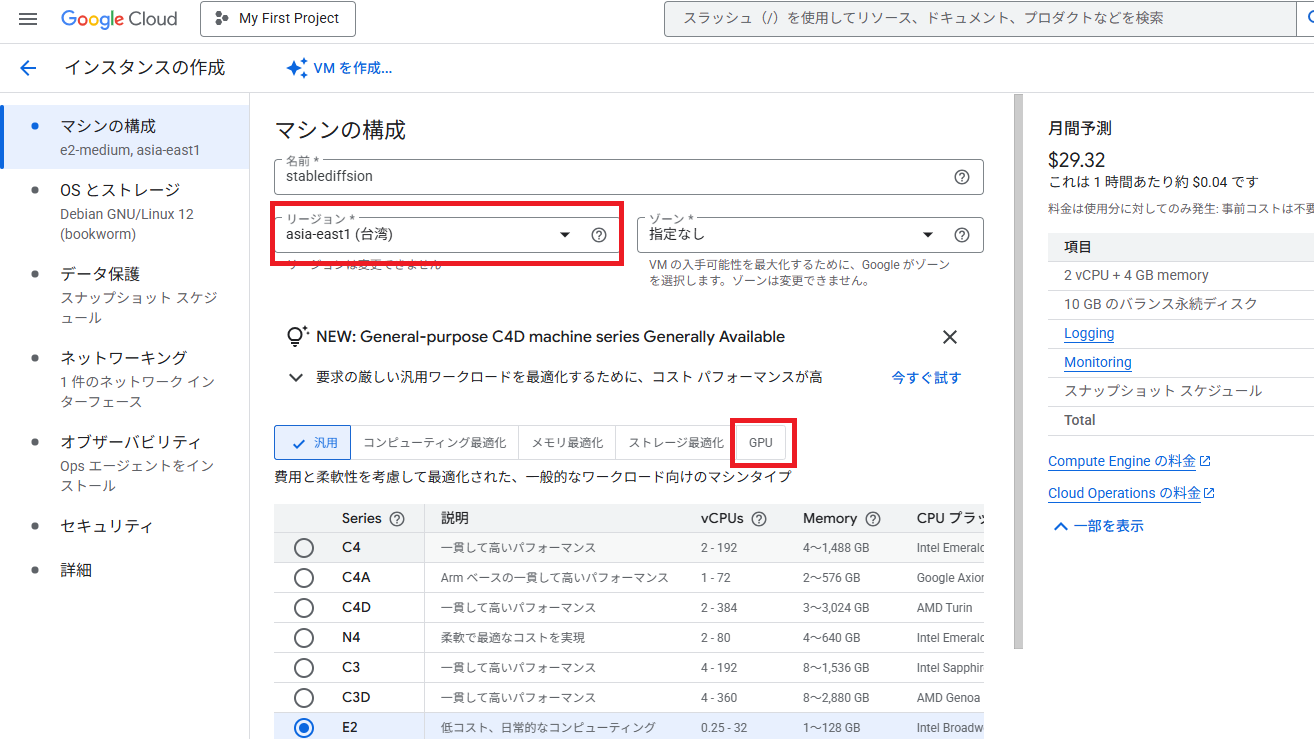Open the Compute Engine の料金 link
This screenshot has height=739, width=1314.
pyautogui.click(x=1129, y=461)
